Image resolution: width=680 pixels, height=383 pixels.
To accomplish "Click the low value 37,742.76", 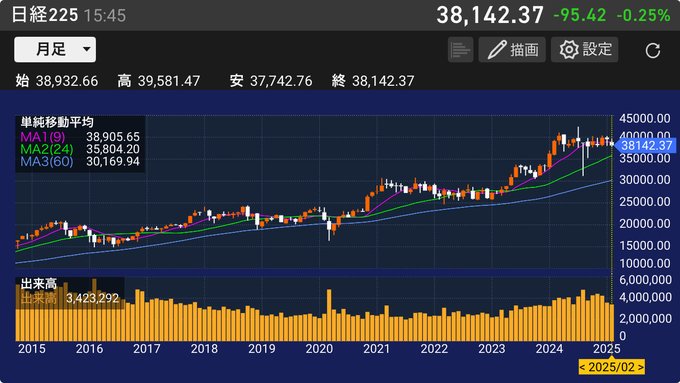I will (x=281, y=81).
